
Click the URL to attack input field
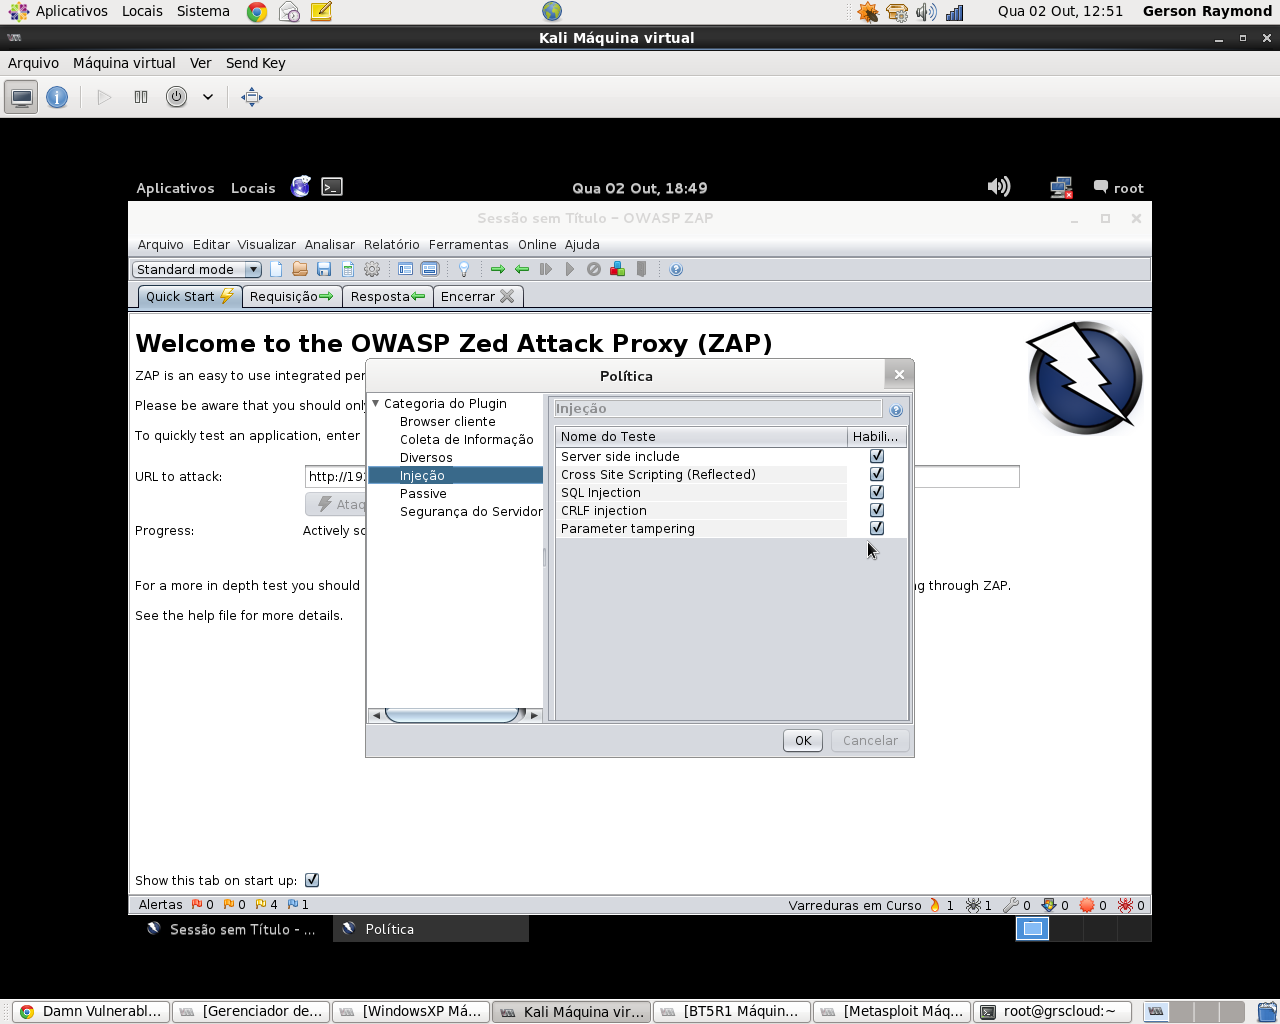pos(661,476)
